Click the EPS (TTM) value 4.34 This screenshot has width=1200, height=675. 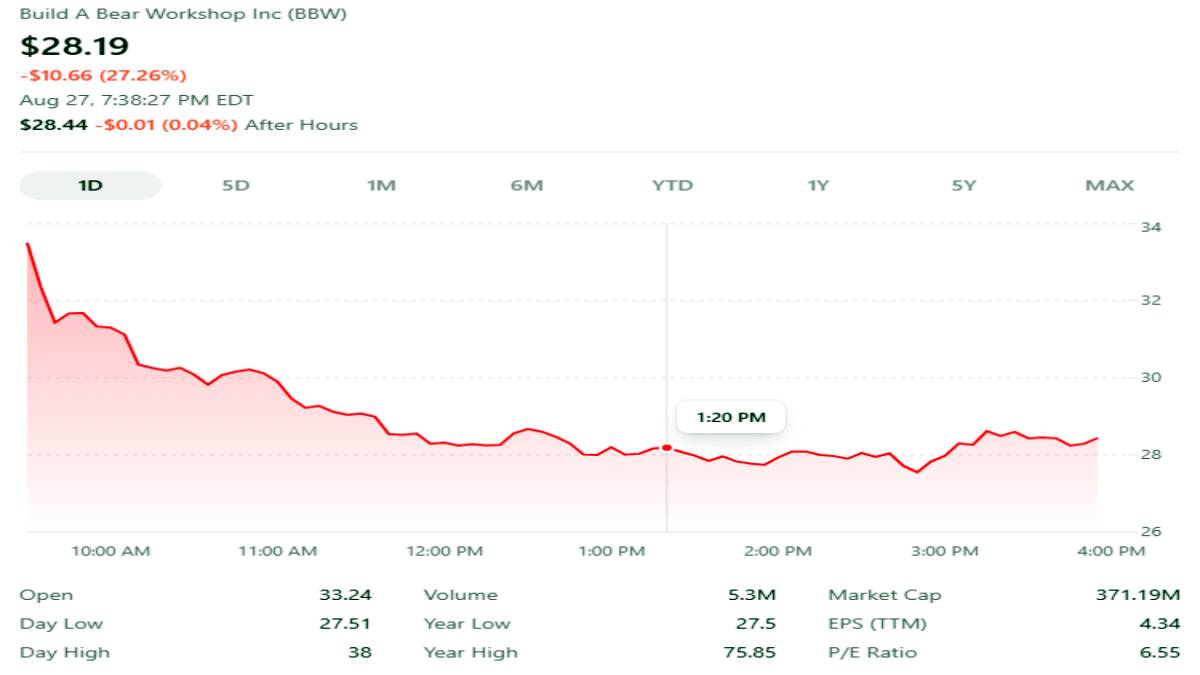tap(1161, 624)
